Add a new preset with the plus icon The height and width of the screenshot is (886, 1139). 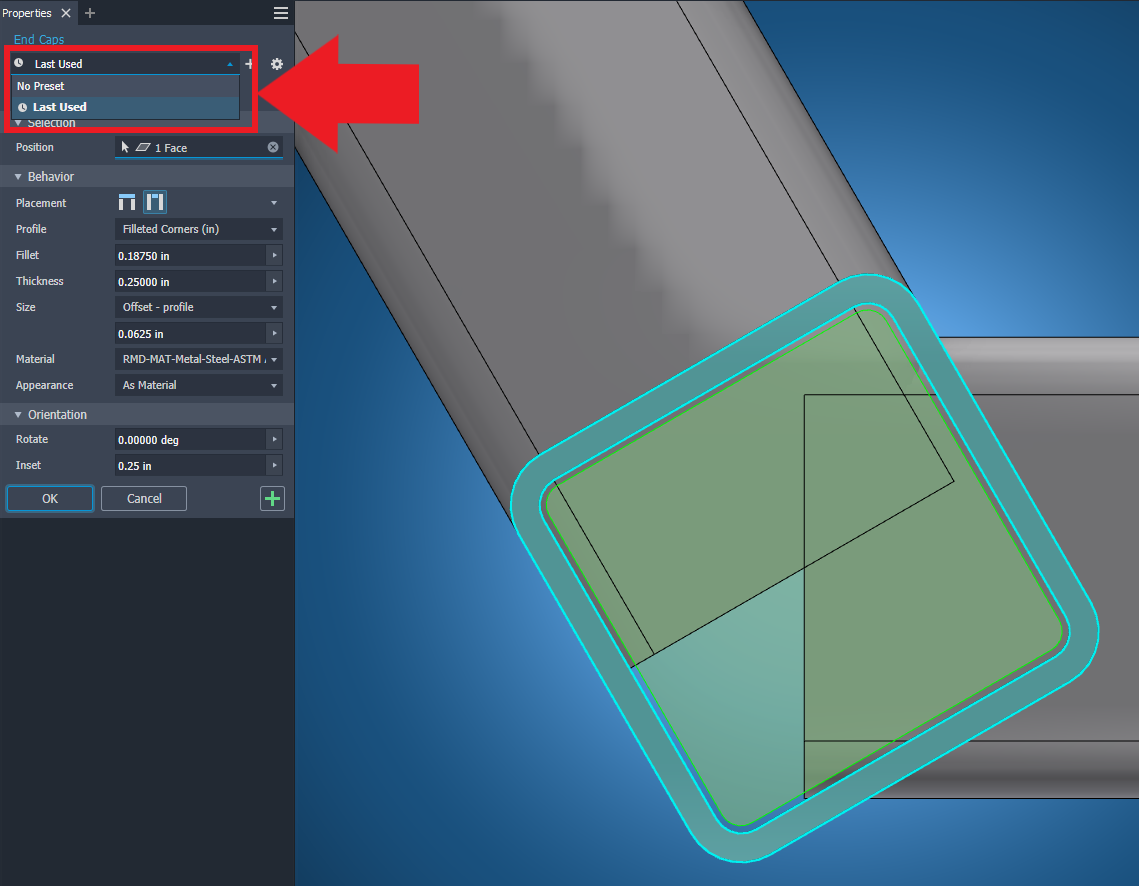[x=248, y=64]
